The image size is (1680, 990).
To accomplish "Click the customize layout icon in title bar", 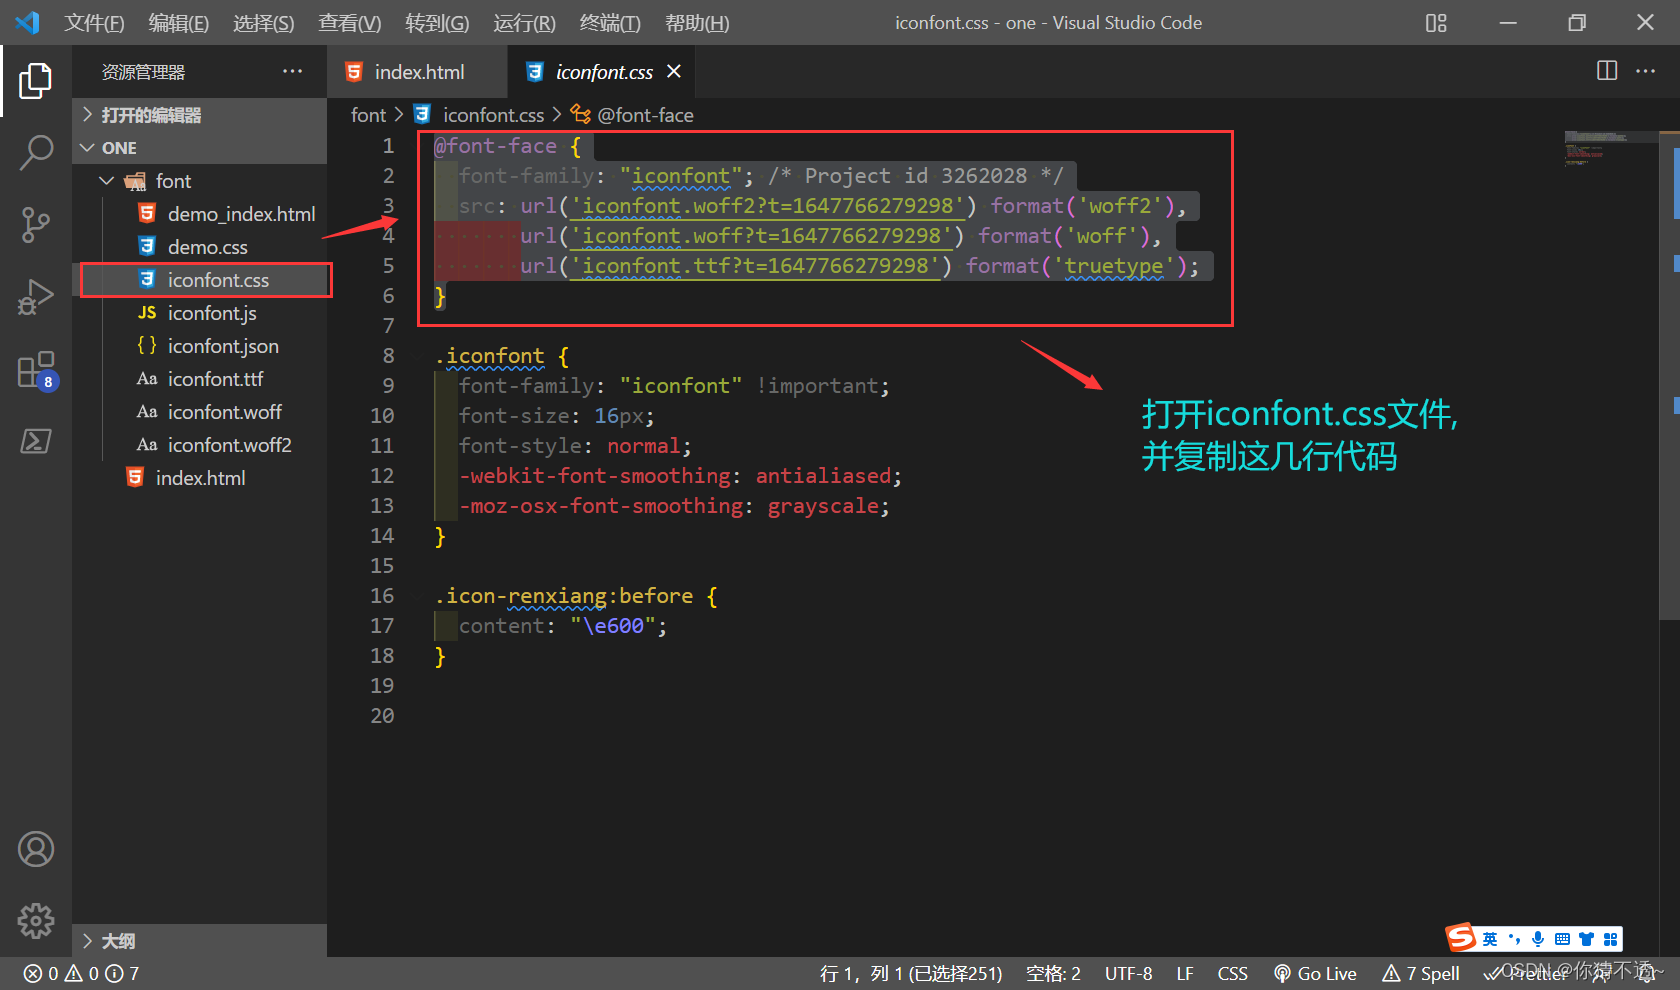I will pos(1436,22).
